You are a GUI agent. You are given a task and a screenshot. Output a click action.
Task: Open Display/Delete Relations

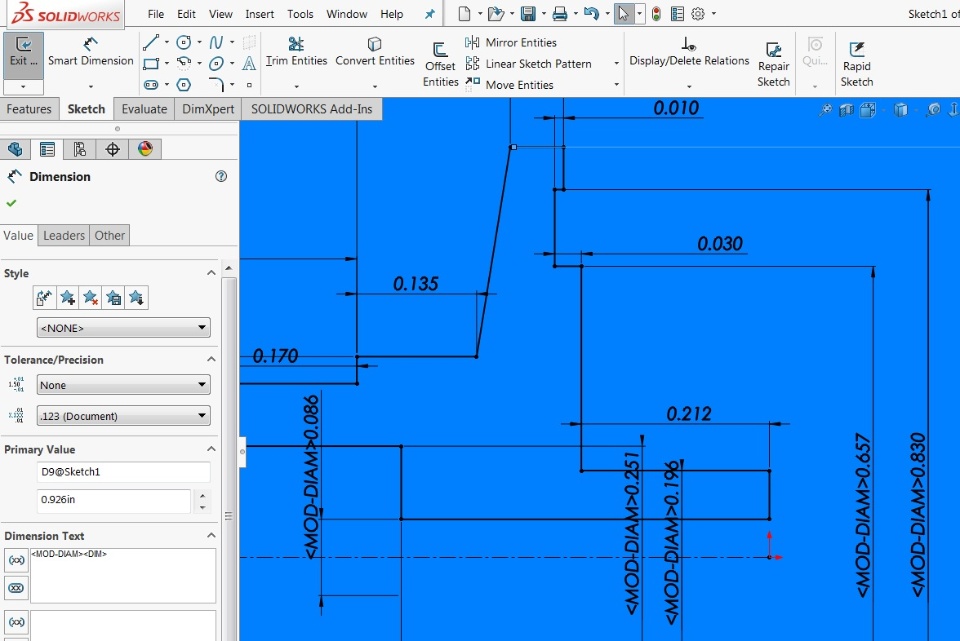point(689,51)
